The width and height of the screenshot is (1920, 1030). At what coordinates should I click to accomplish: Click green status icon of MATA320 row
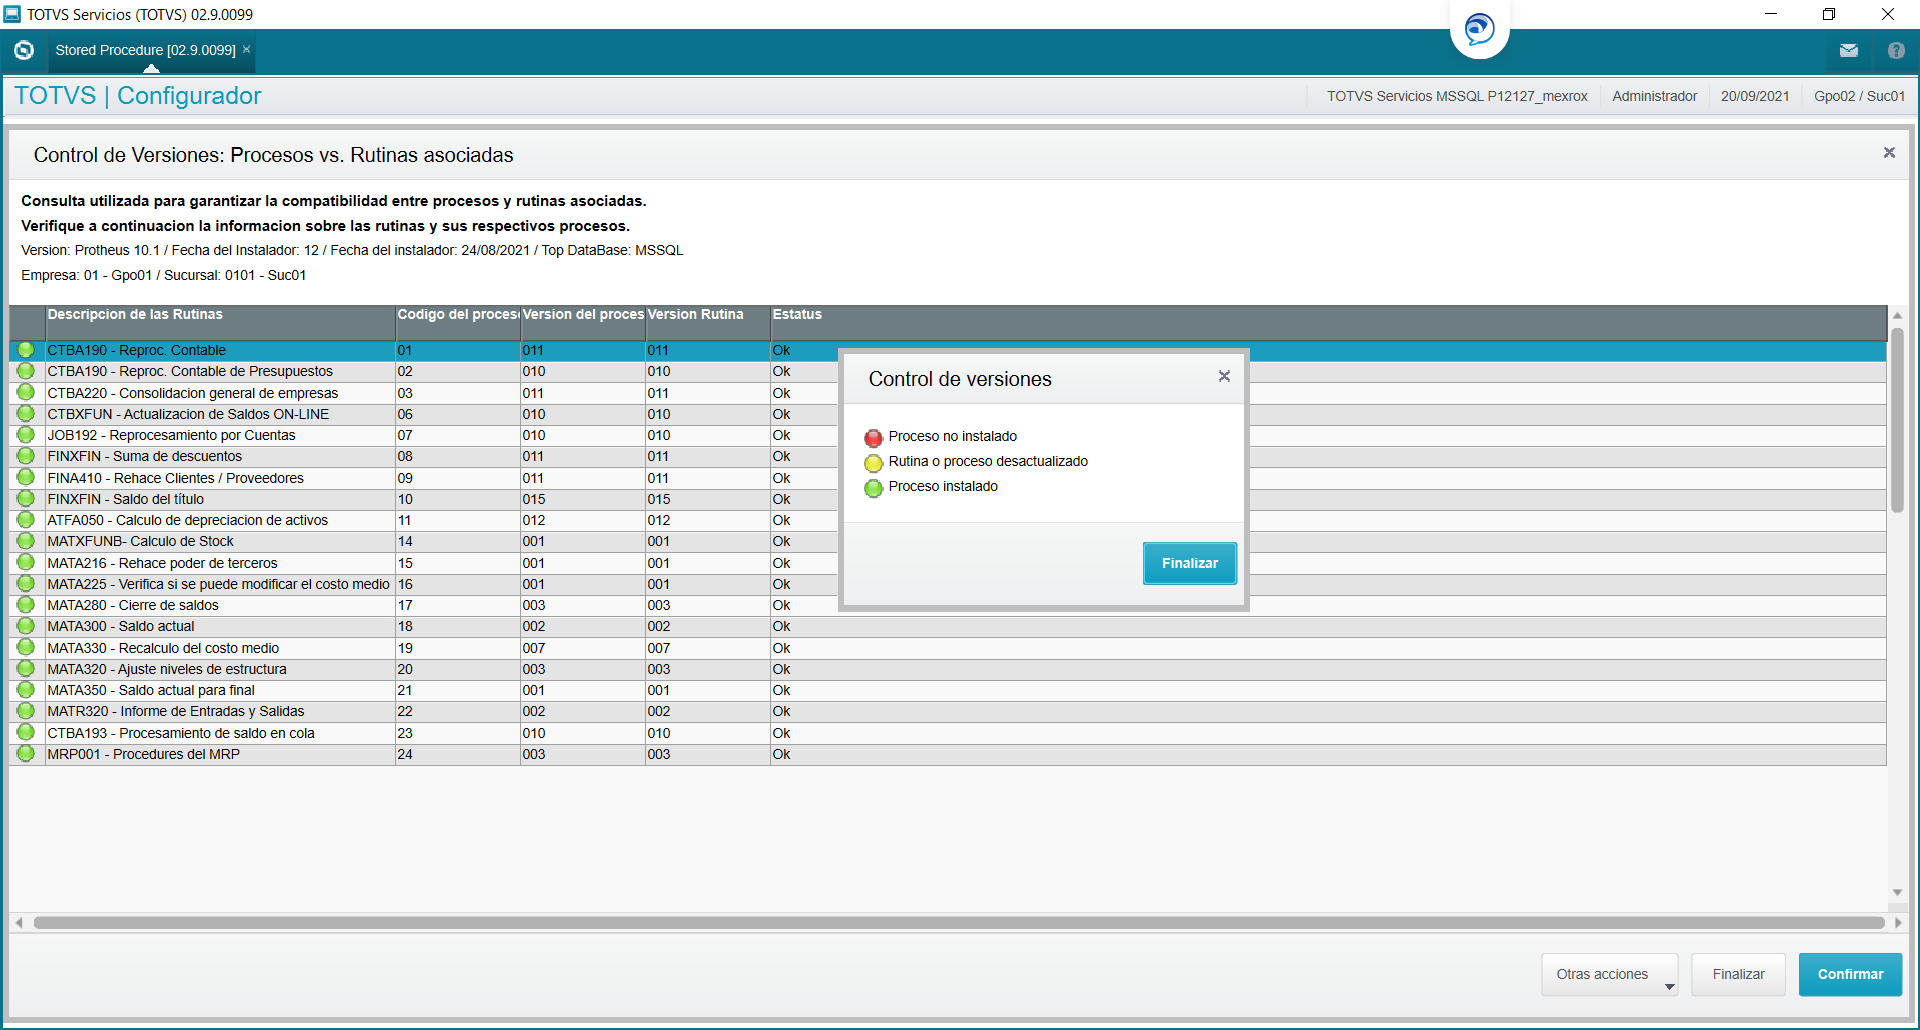click(26, 668)
